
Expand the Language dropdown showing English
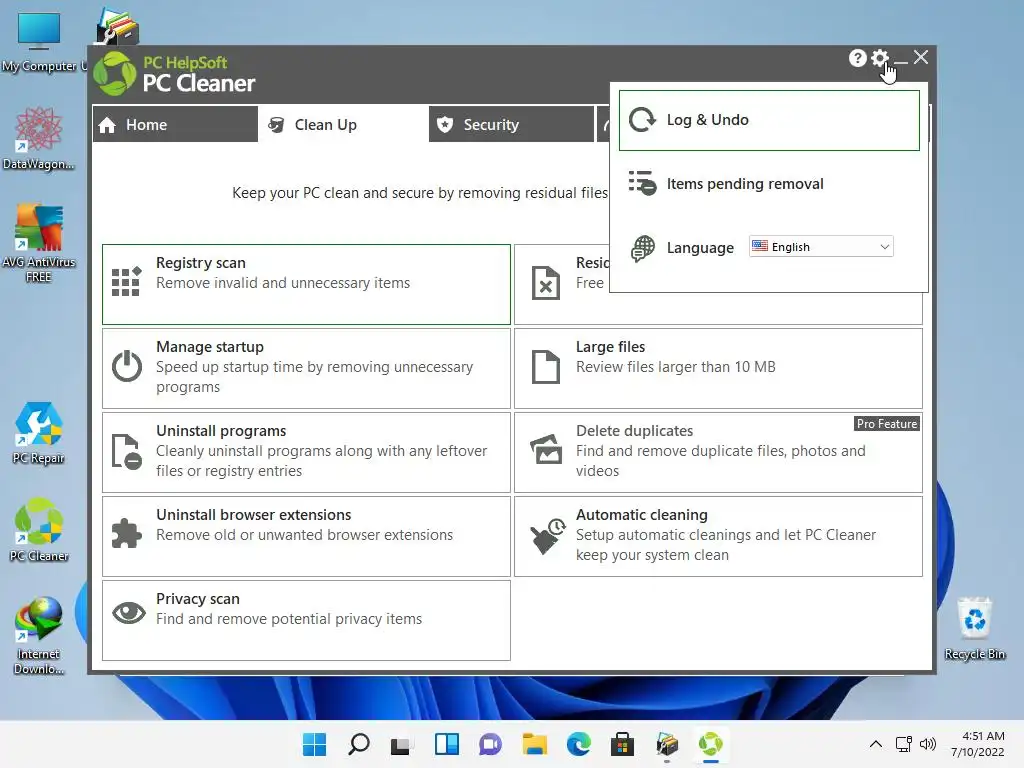tap(821, 247)
